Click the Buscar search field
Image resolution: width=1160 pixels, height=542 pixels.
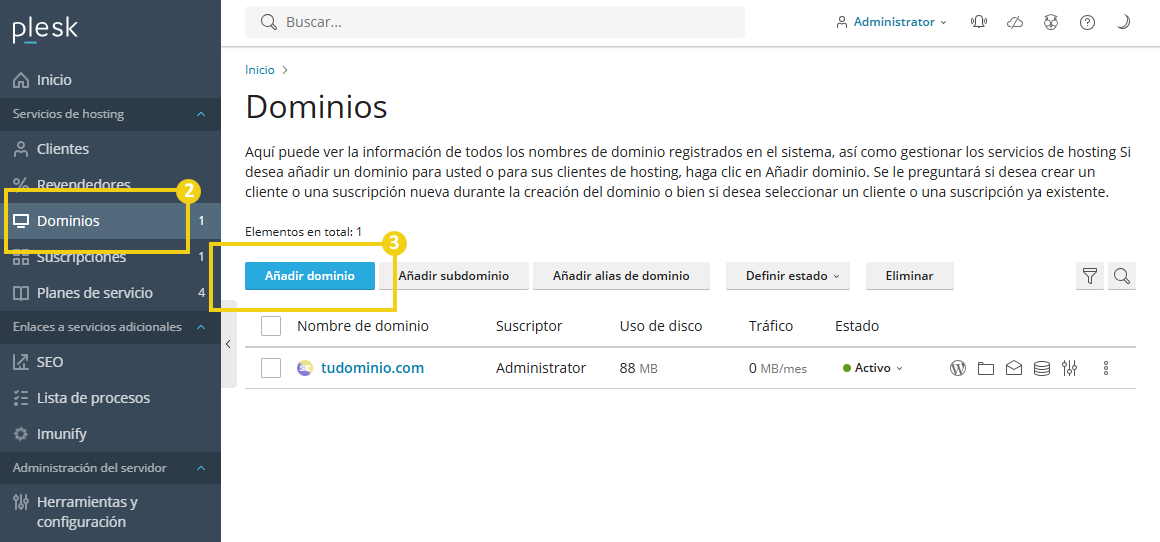tap(495, 22)
